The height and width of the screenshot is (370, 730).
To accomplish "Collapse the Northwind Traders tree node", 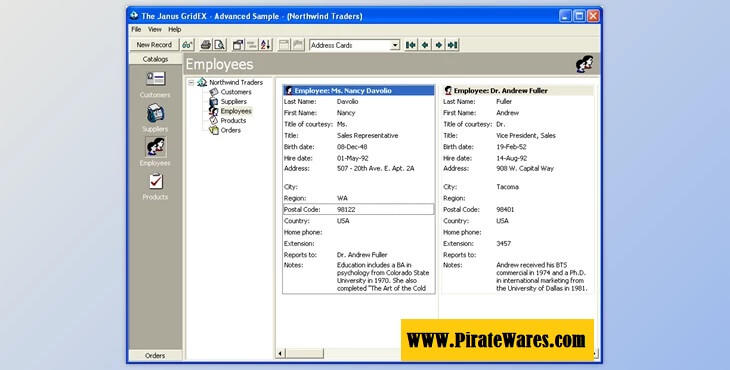I will tap(191, 82).
